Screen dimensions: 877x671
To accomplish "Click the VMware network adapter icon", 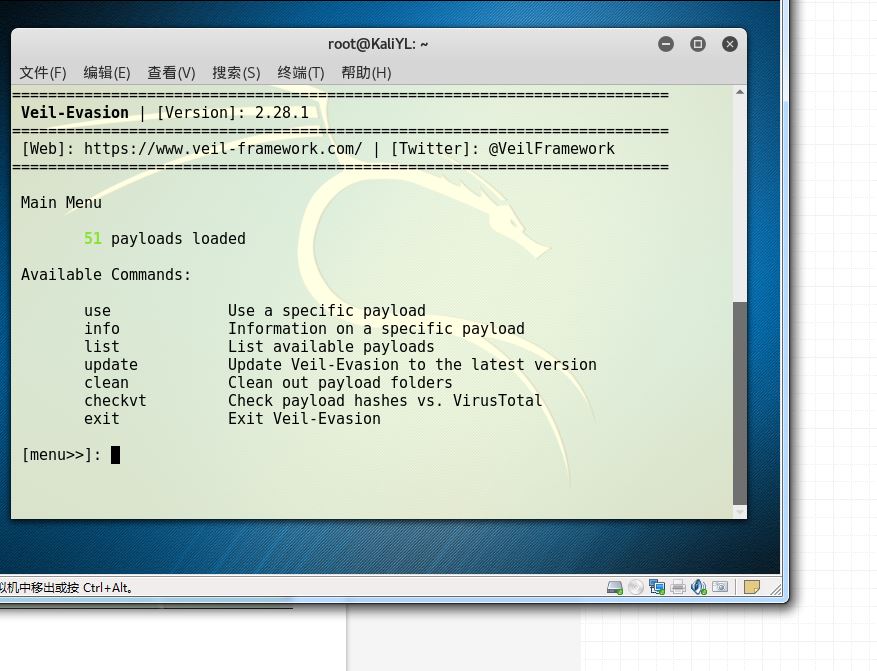I will point(657,587).
